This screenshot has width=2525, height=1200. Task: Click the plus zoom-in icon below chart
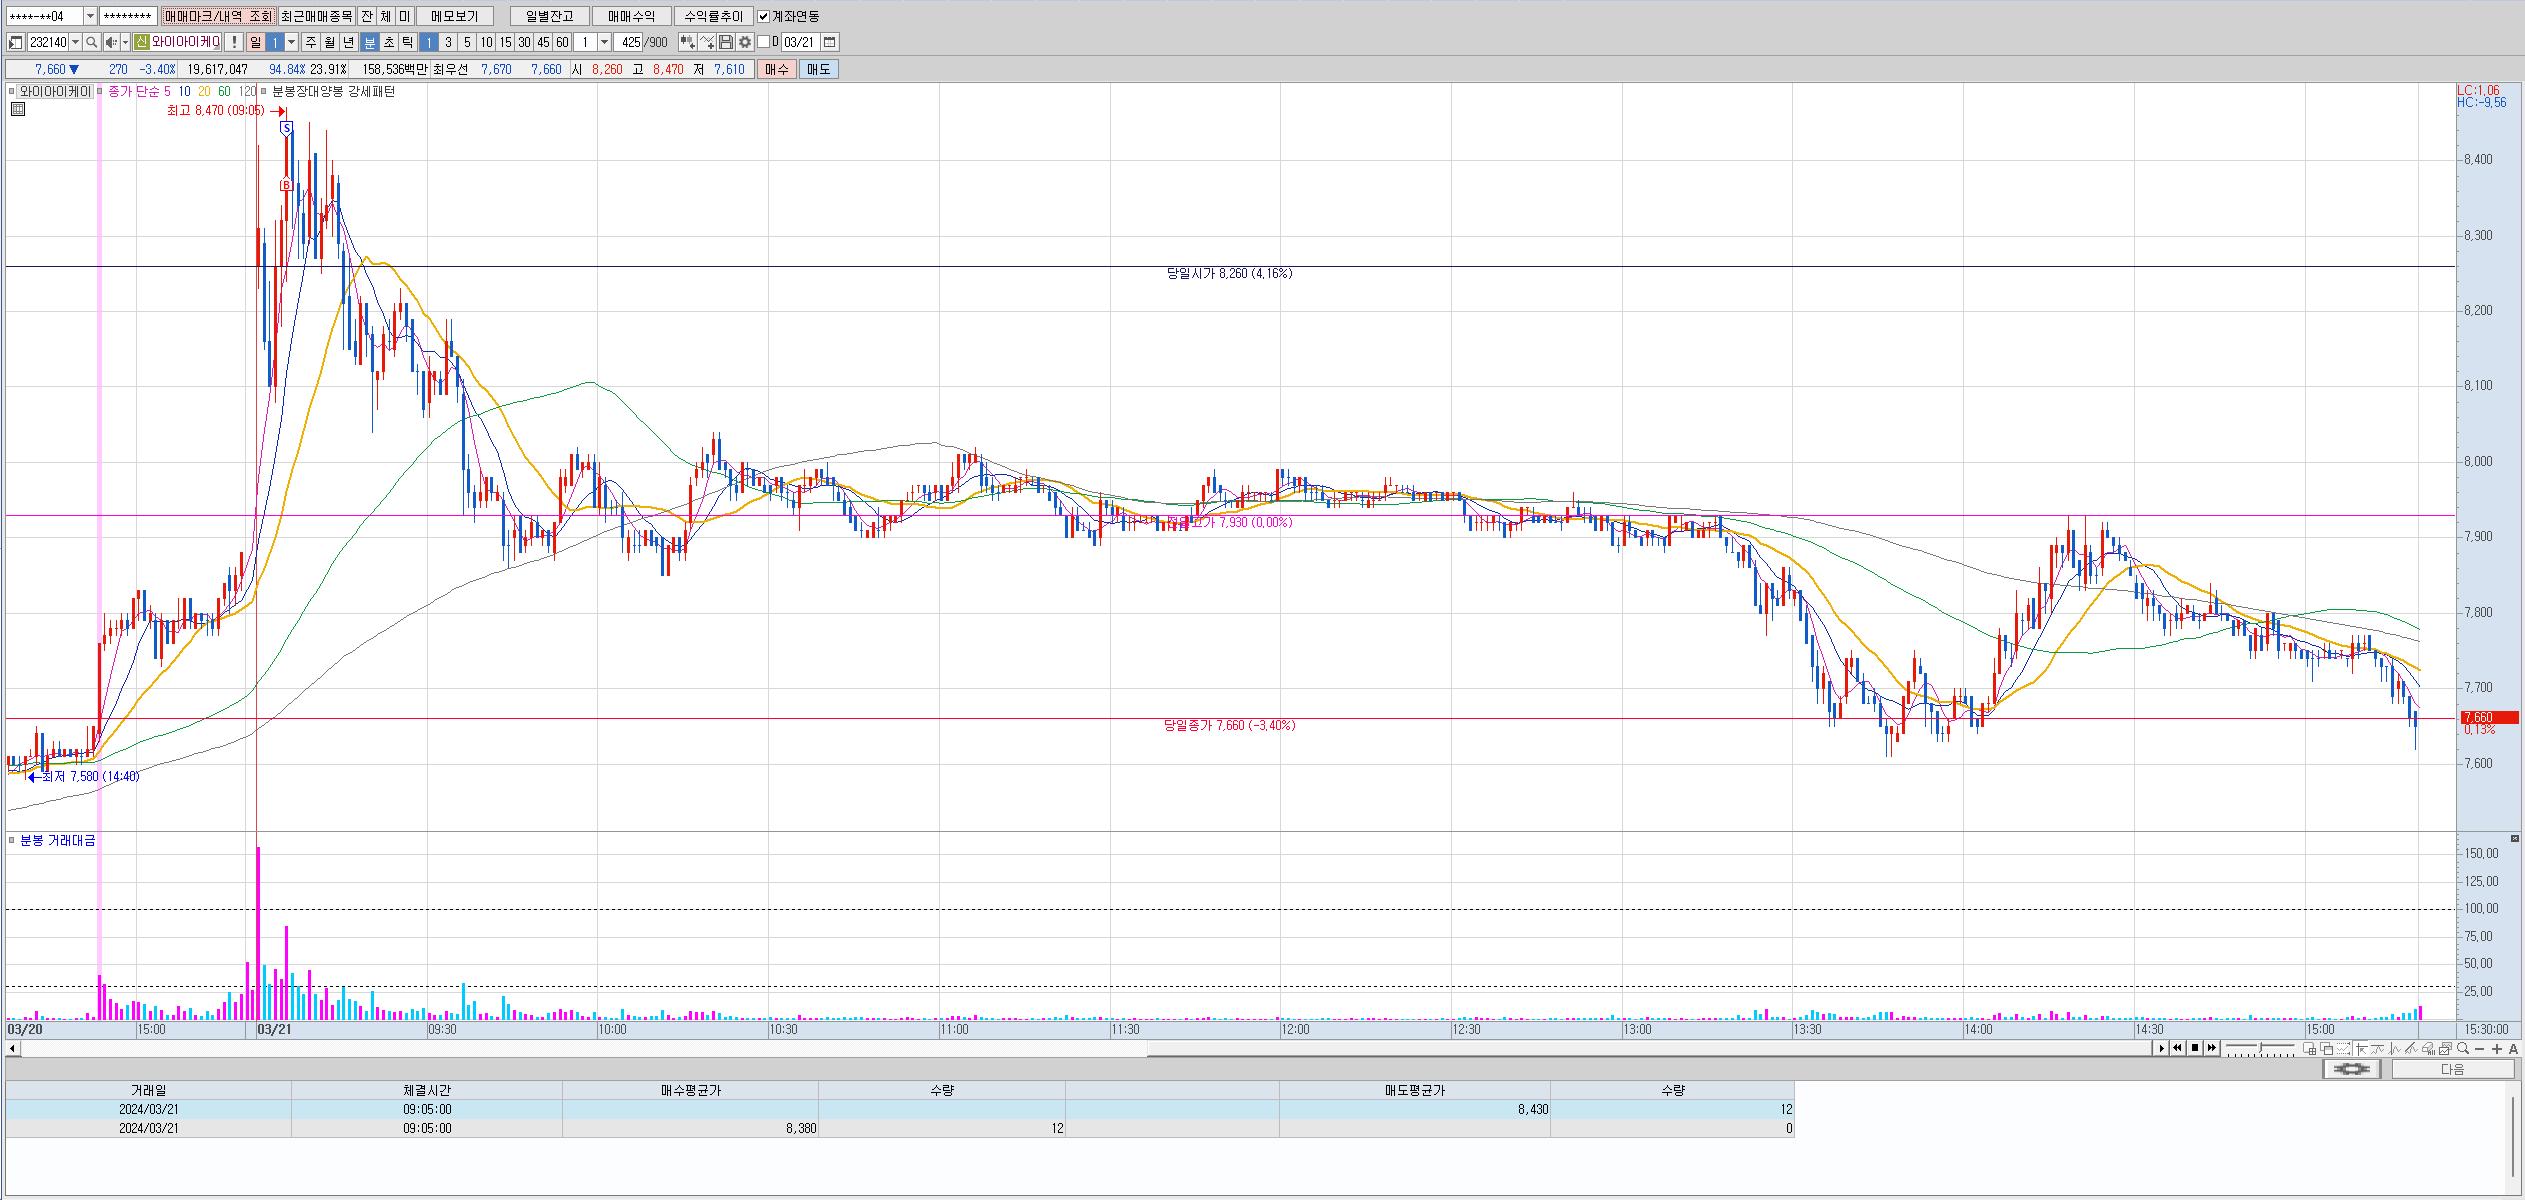click(x=2497, y=1048)
